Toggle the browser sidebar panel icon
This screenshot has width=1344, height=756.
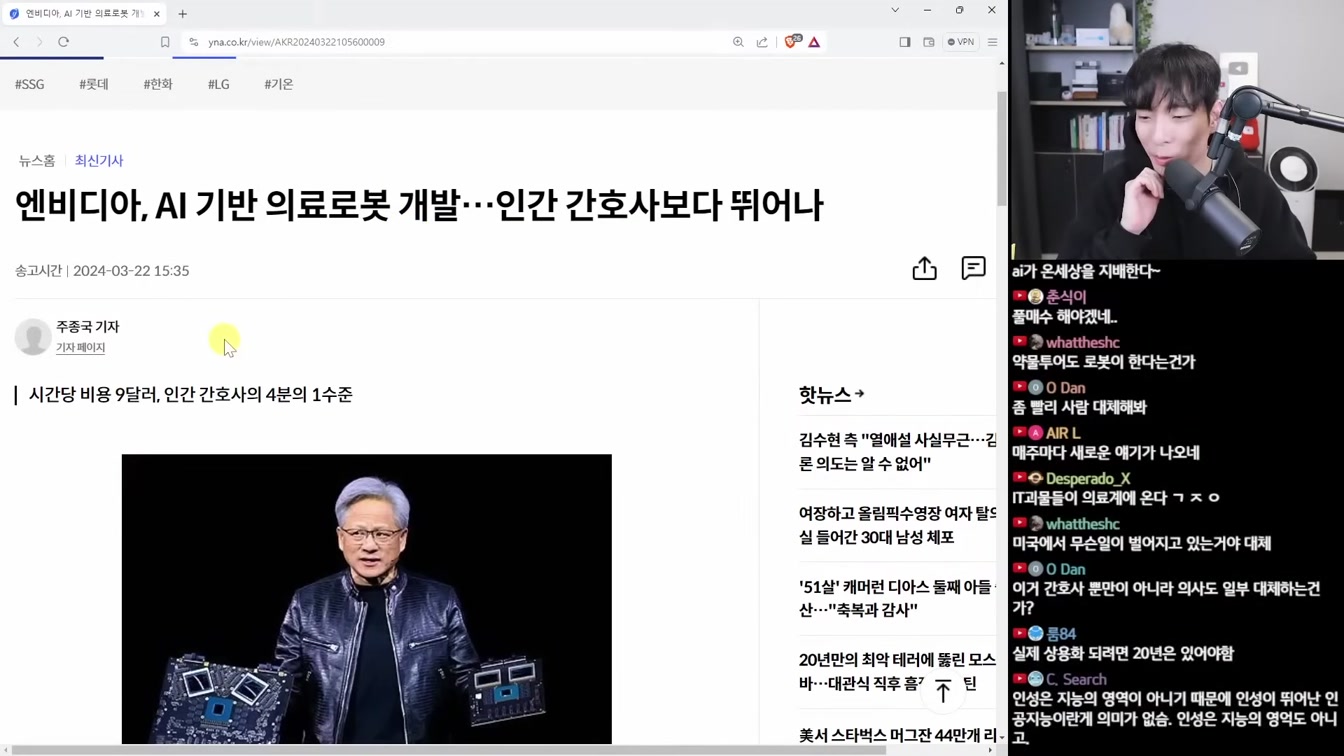905,42
